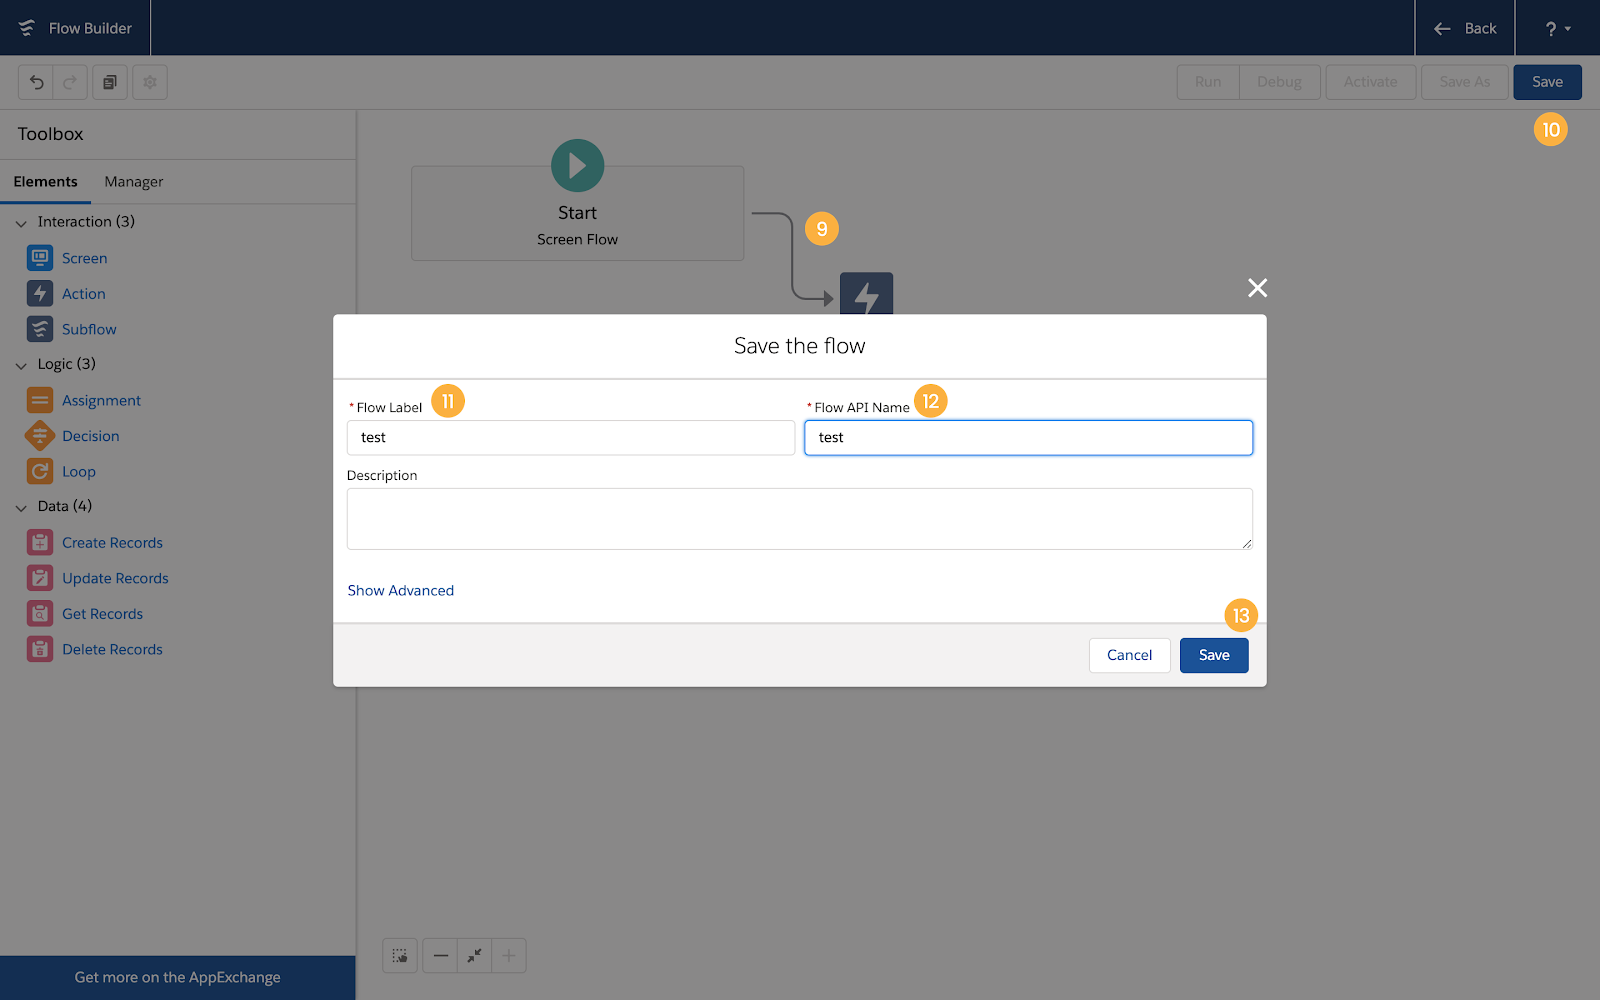Collapse the Interaction section chevron
This screenshot has height=1000, width=1600.
coord(21,223)
